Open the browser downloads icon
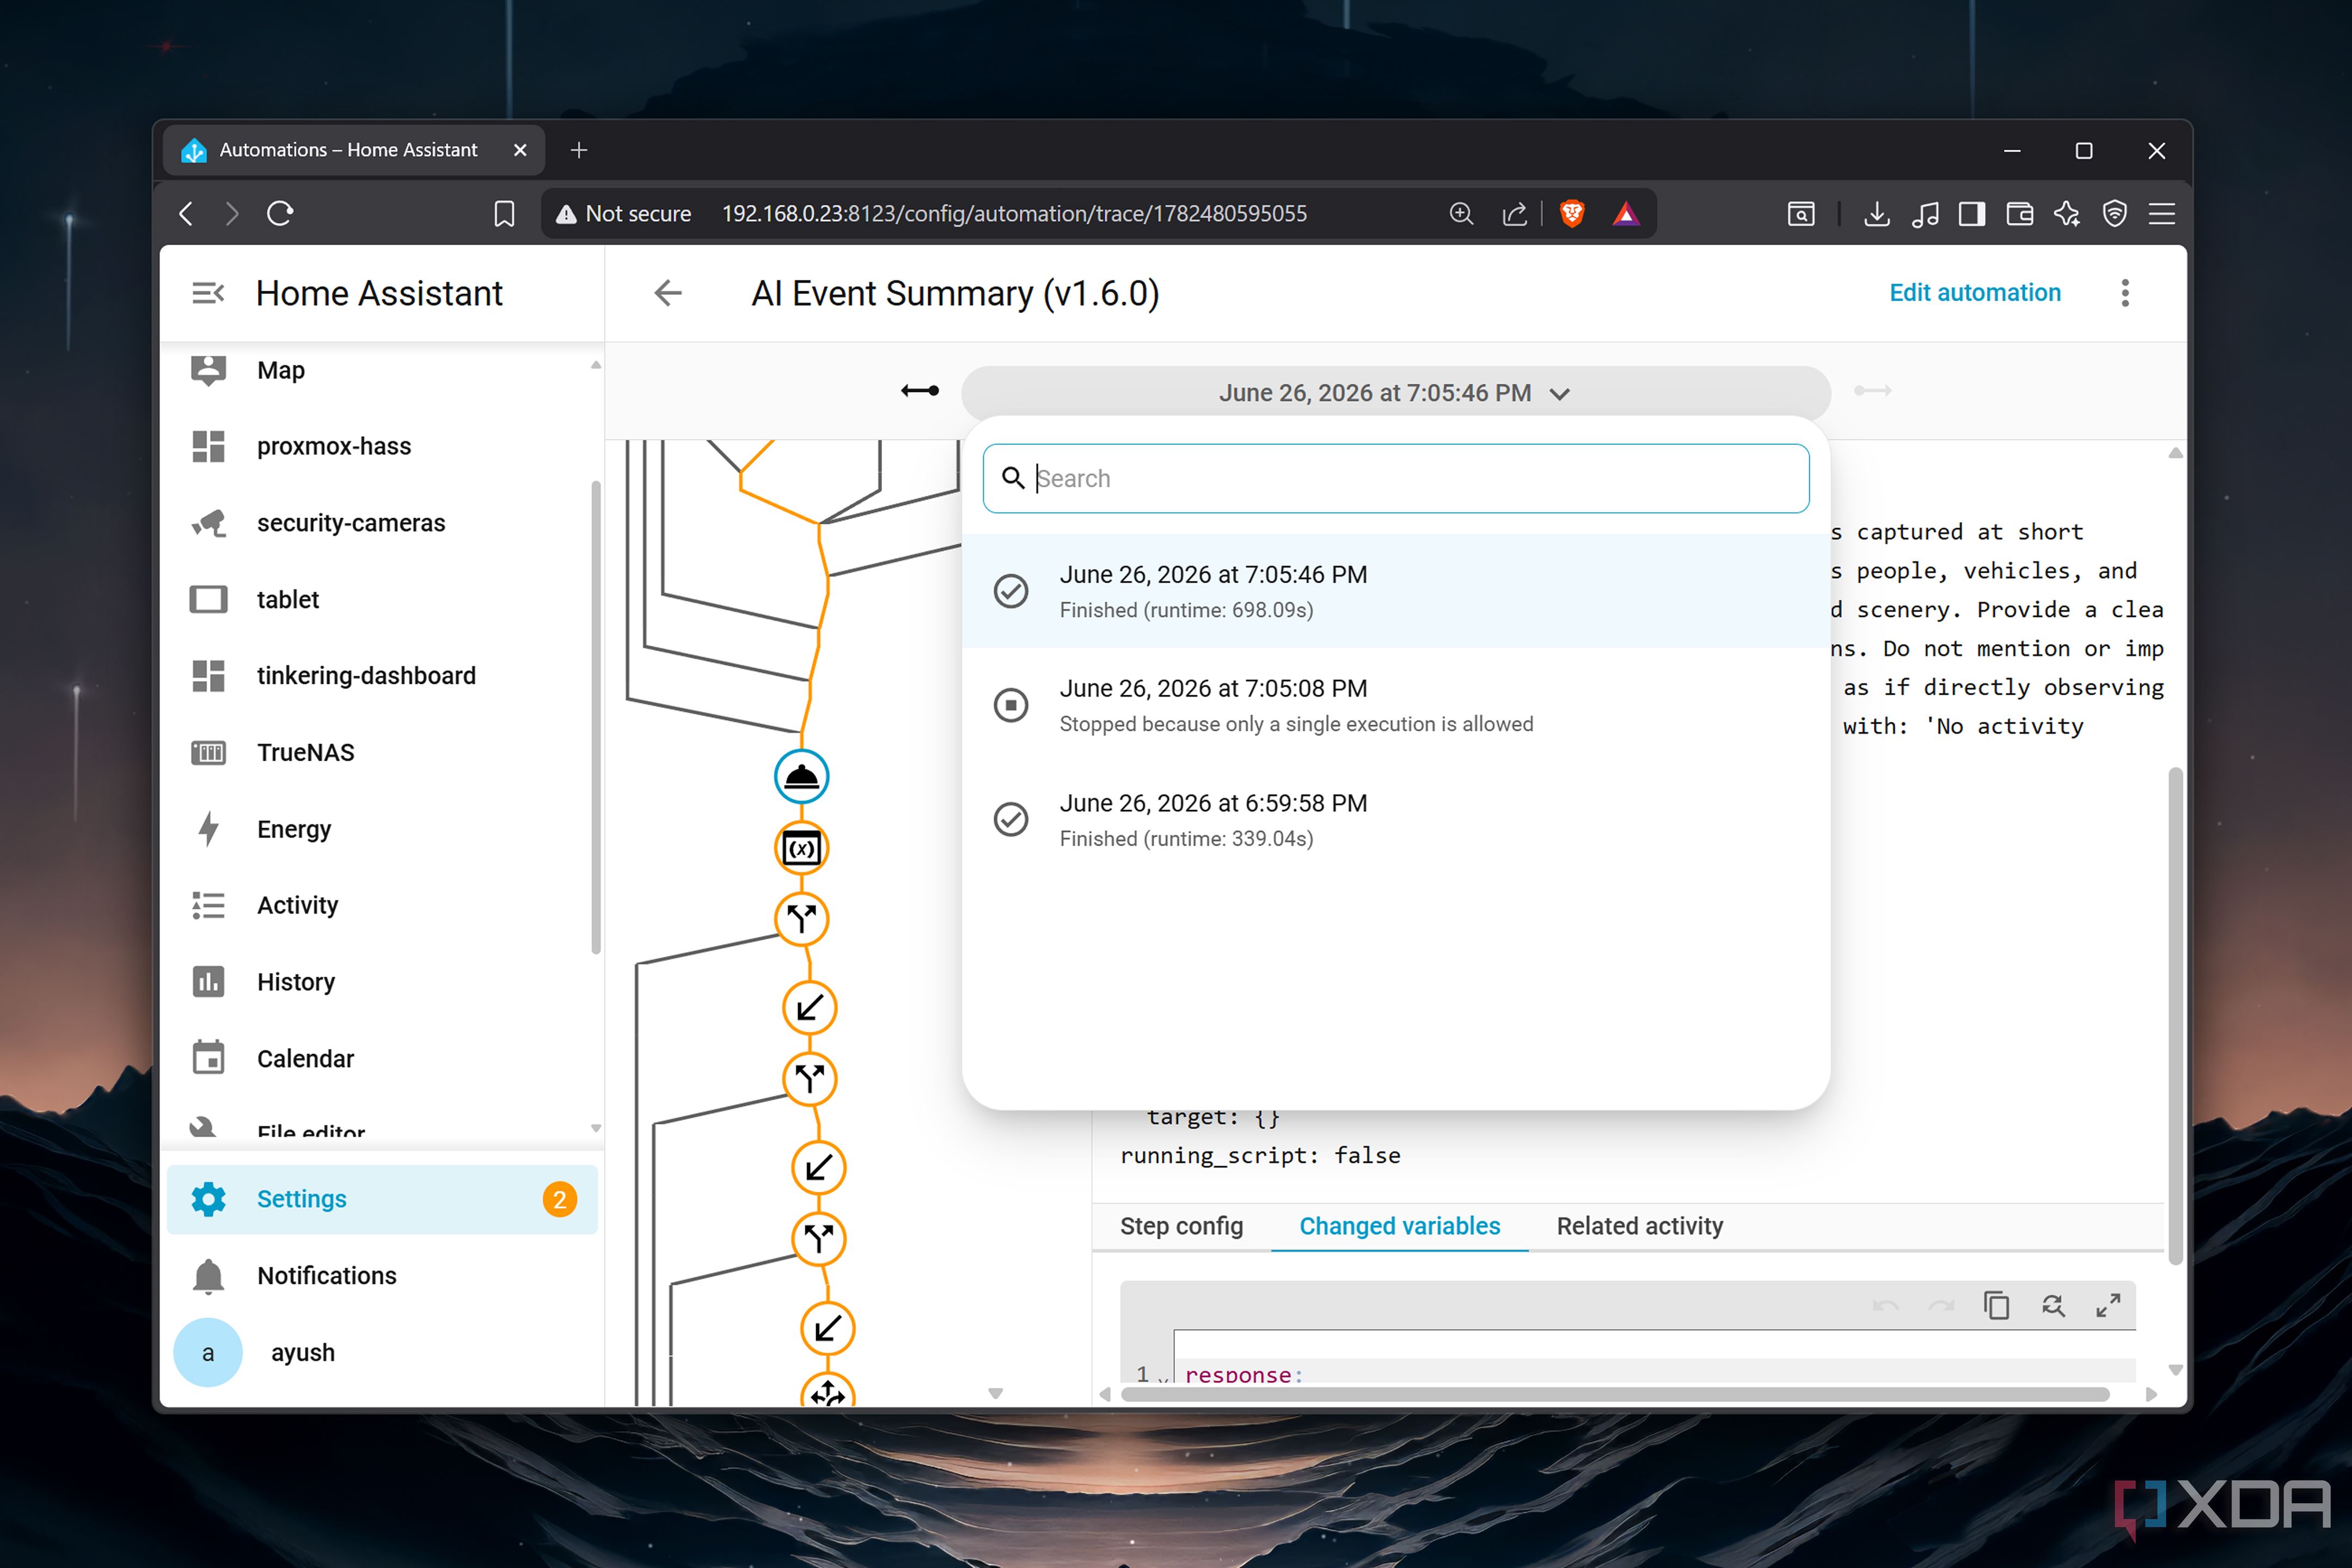The height and width of the screenshot is (1568, 2352). pos(1877,213)
